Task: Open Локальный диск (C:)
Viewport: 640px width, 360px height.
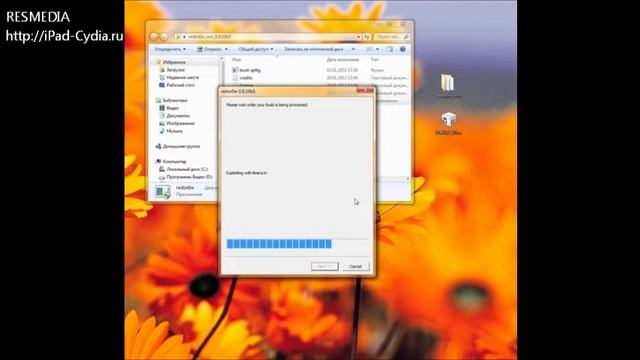Action: (187, 169)
